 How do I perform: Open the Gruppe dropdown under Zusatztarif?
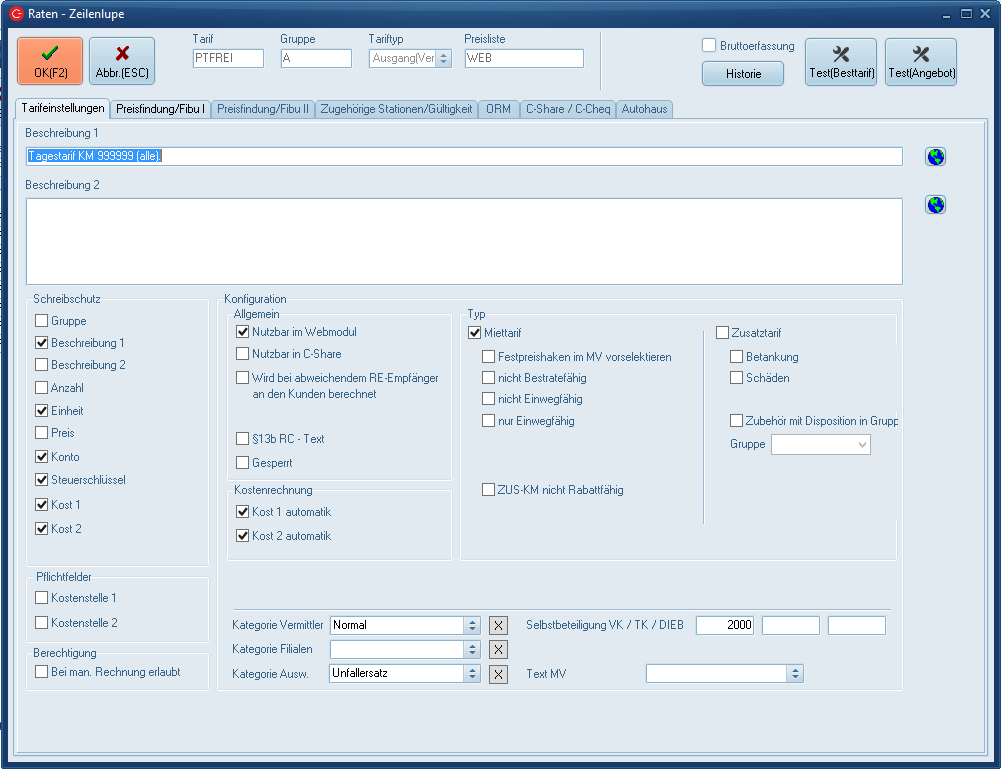point(862,445)
